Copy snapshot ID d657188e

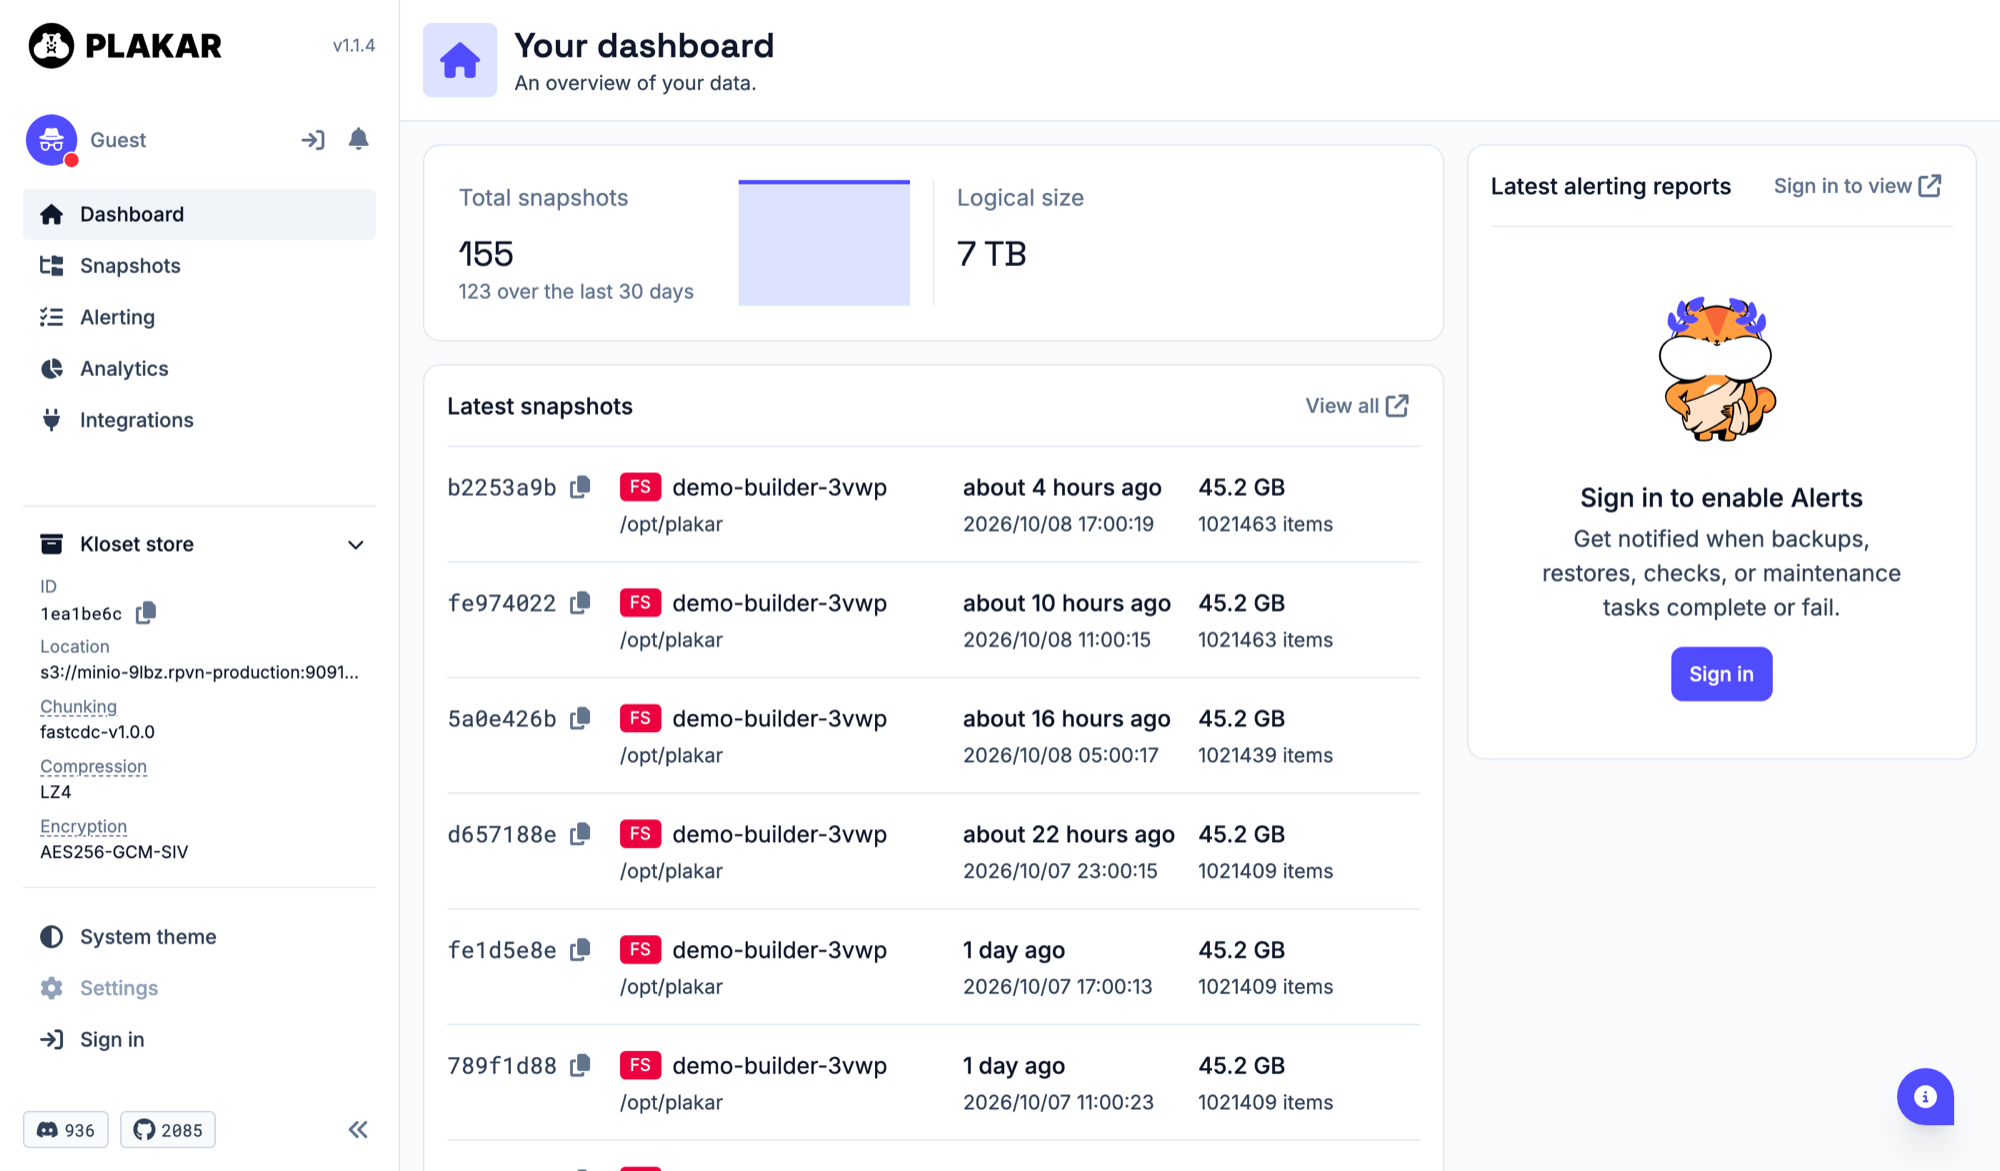point(580,834)
